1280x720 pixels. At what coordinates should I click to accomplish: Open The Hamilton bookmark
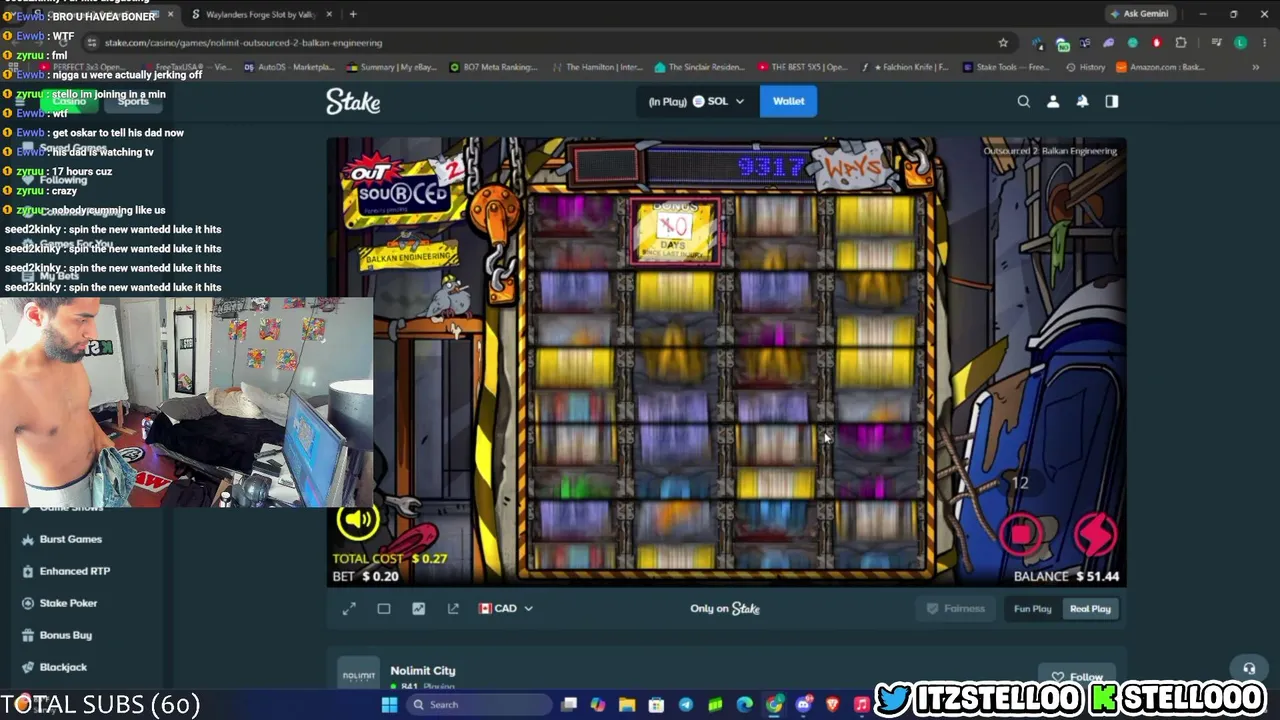(x=596, y=67)
